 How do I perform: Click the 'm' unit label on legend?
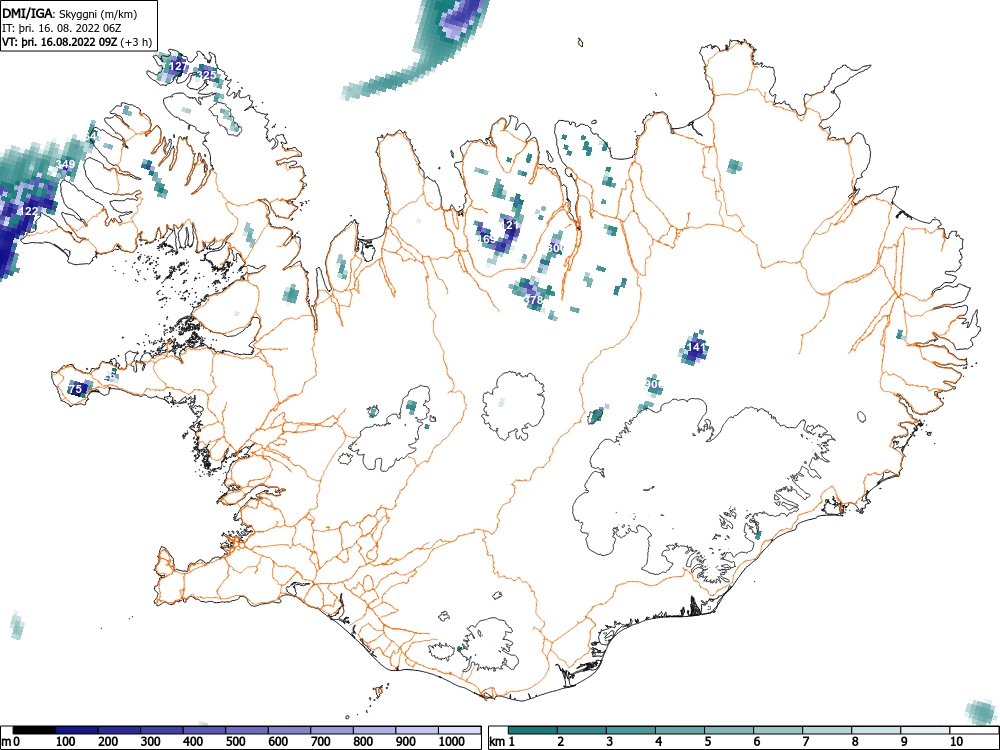pyautogui.click(x=6, y=742)
